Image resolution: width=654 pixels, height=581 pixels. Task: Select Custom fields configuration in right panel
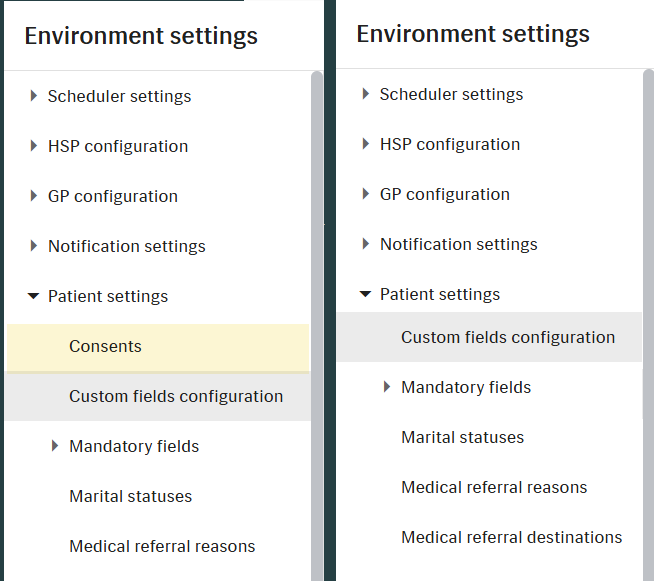tap(489, 337)
